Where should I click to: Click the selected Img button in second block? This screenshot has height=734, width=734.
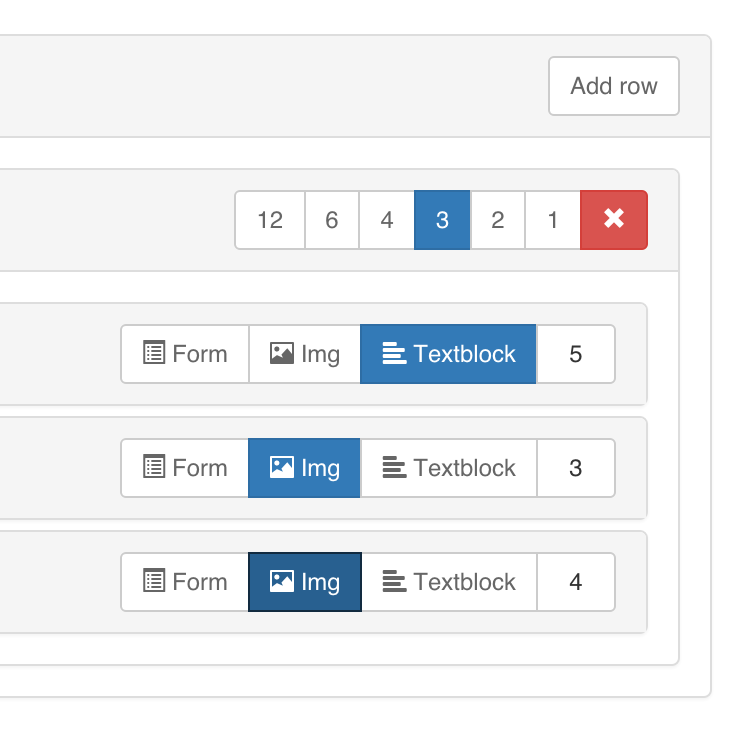coord(305,468)
